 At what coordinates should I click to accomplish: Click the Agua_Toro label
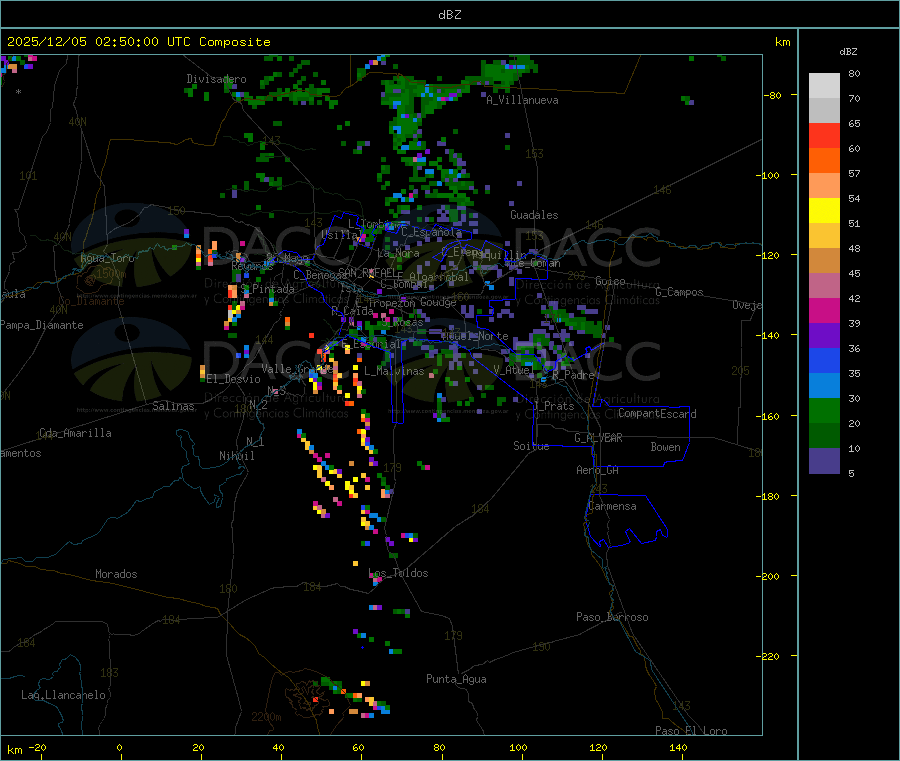[x=107, y=258]
